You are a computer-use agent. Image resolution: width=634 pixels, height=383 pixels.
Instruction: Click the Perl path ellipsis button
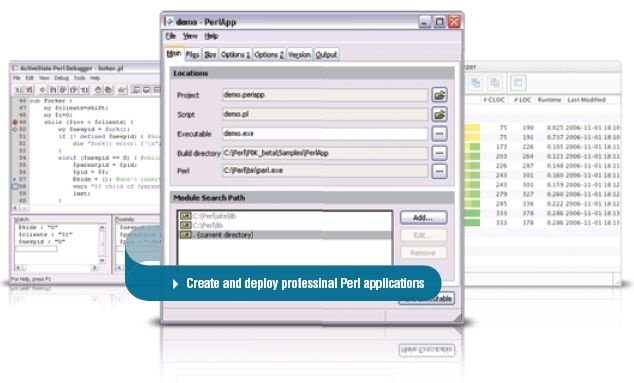point(440,171)
